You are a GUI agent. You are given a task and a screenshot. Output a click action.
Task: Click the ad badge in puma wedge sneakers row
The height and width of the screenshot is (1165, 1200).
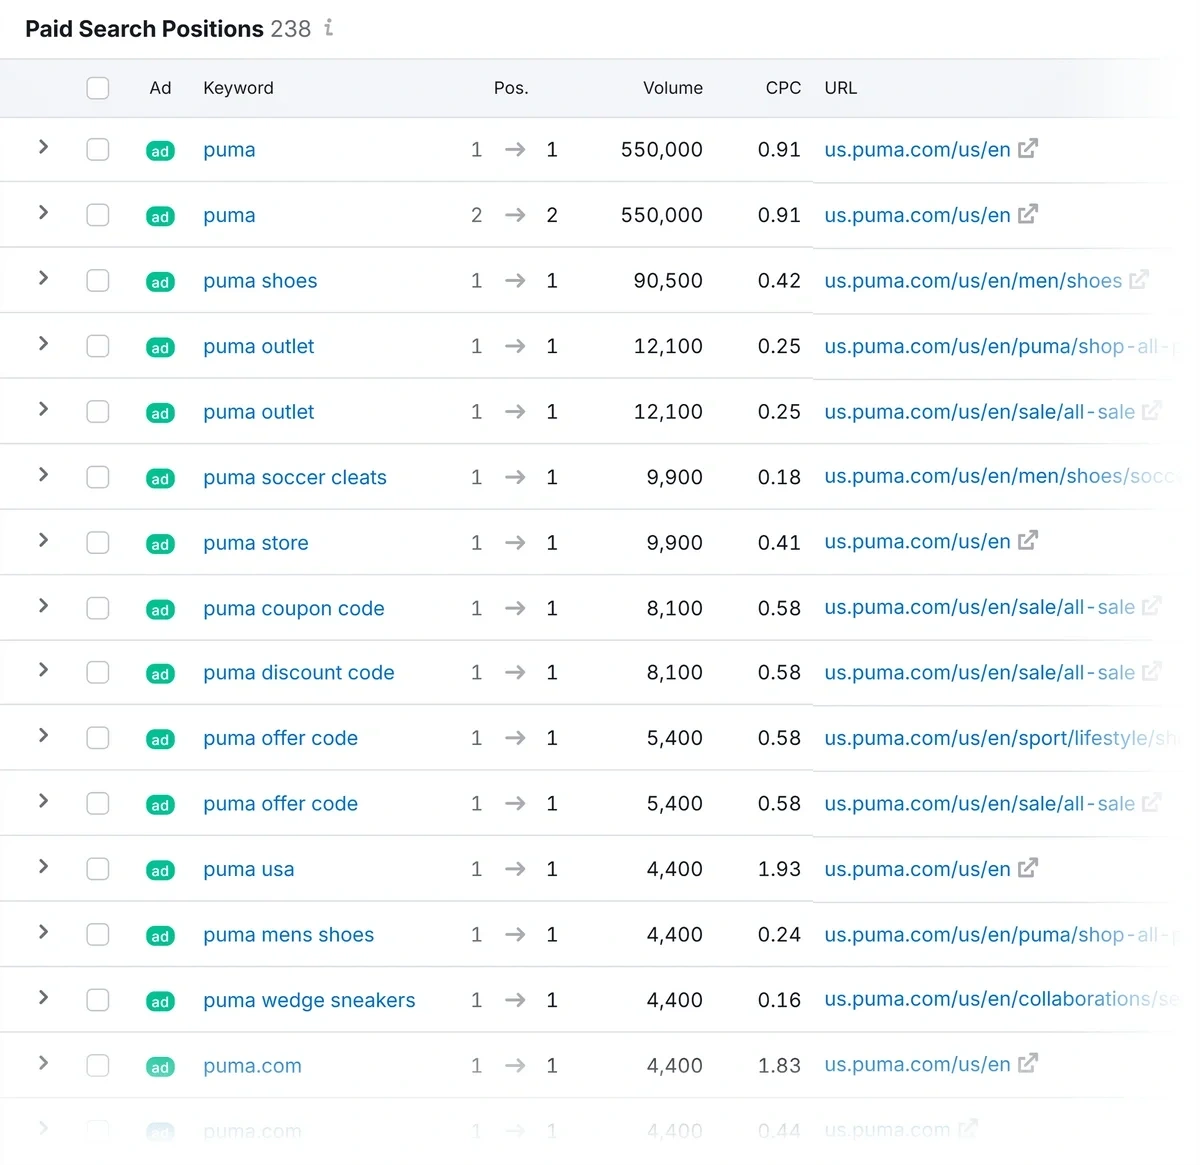(x=160, y=1001)
